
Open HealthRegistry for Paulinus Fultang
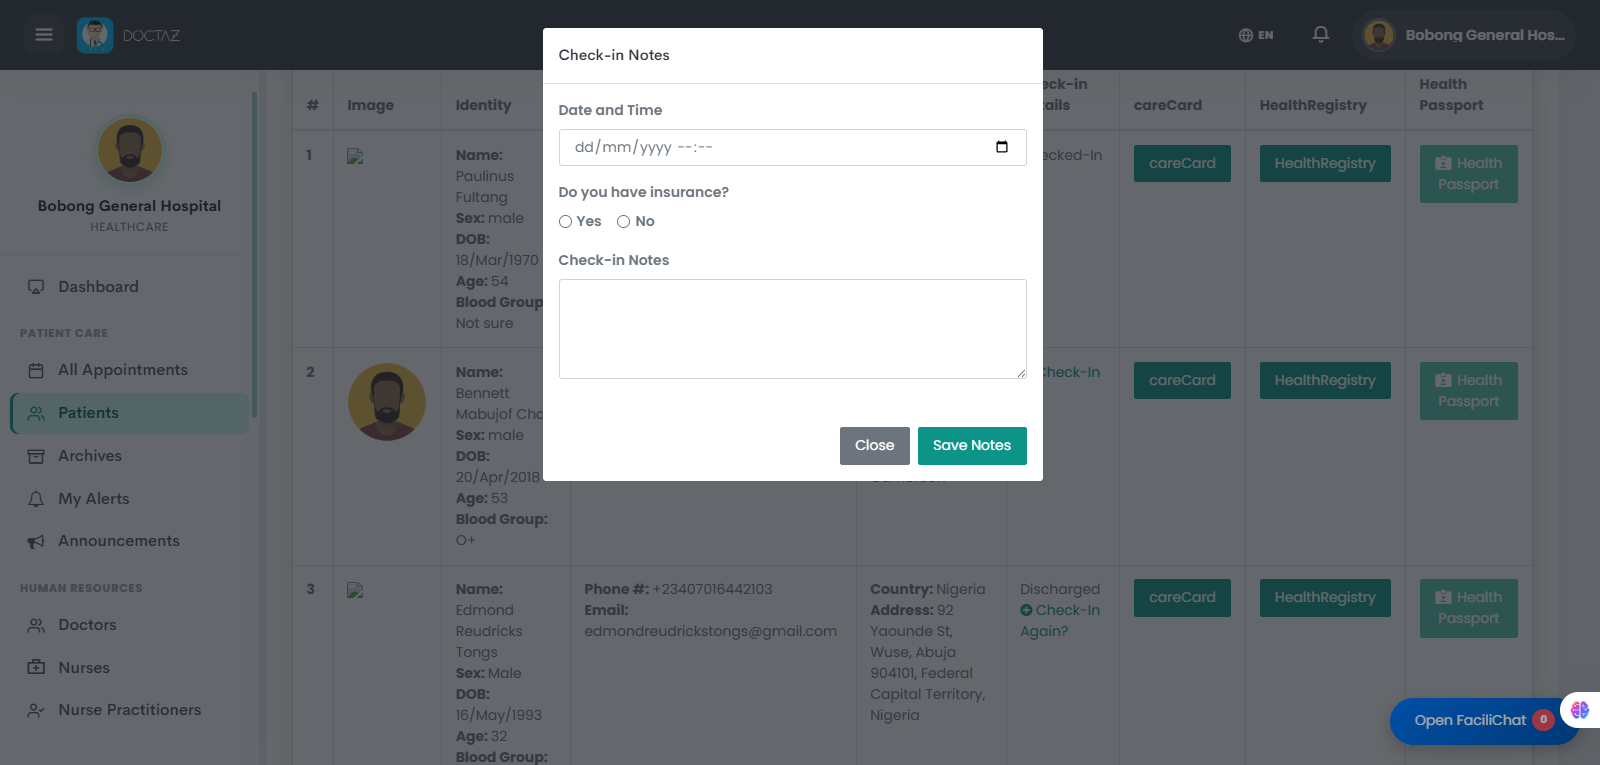click(x=1325, y=164)
